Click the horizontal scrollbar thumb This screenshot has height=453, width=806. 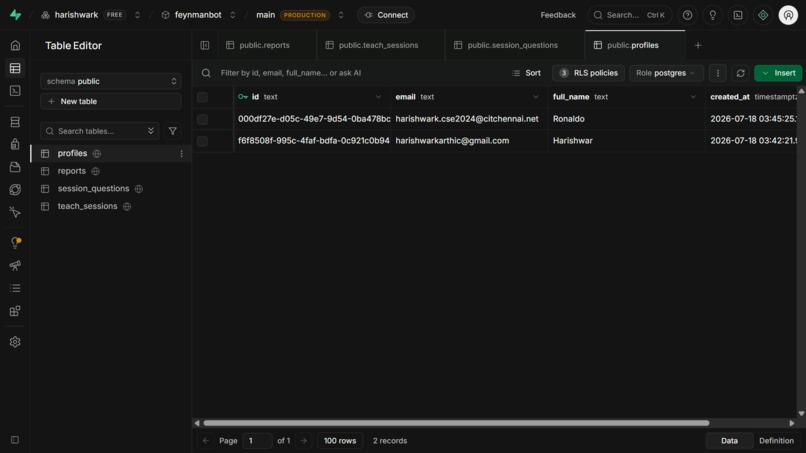(456, 423)
